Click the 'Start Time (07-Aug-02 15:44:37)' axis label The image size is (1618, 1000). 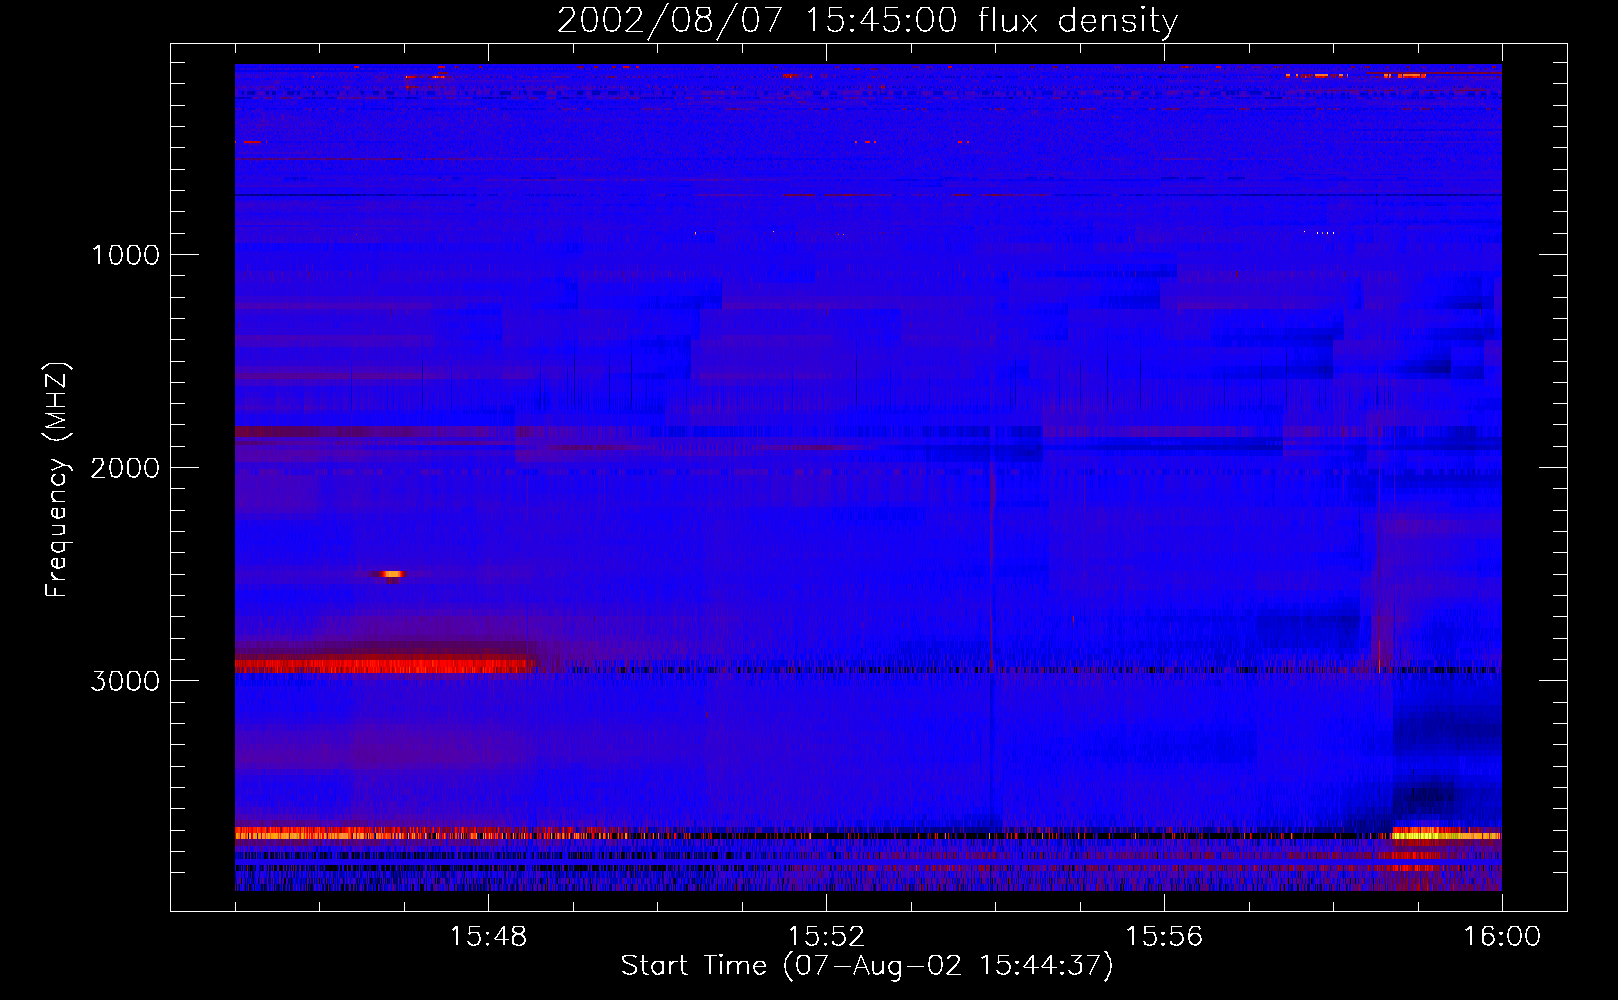[867, 966]
